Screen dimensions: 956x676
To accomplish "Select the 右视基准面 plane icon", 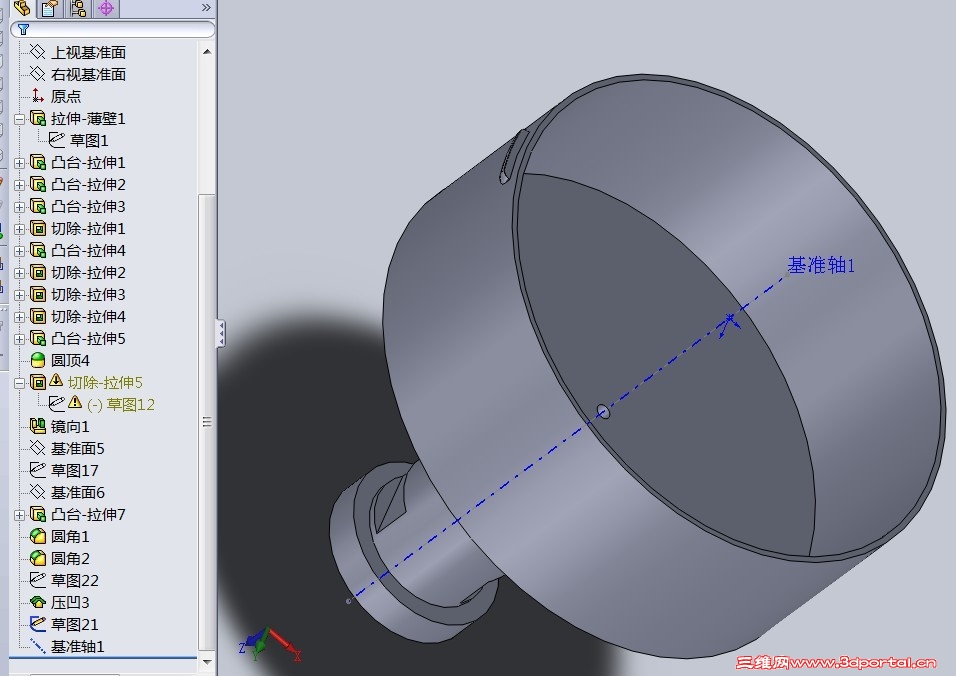I will [38, 74].
